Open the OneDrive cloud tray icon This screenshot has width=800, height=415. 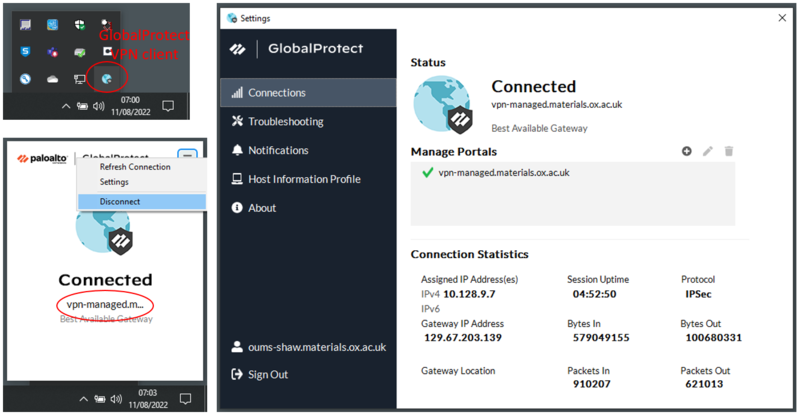pyautogui.click(x=53, y=79)
